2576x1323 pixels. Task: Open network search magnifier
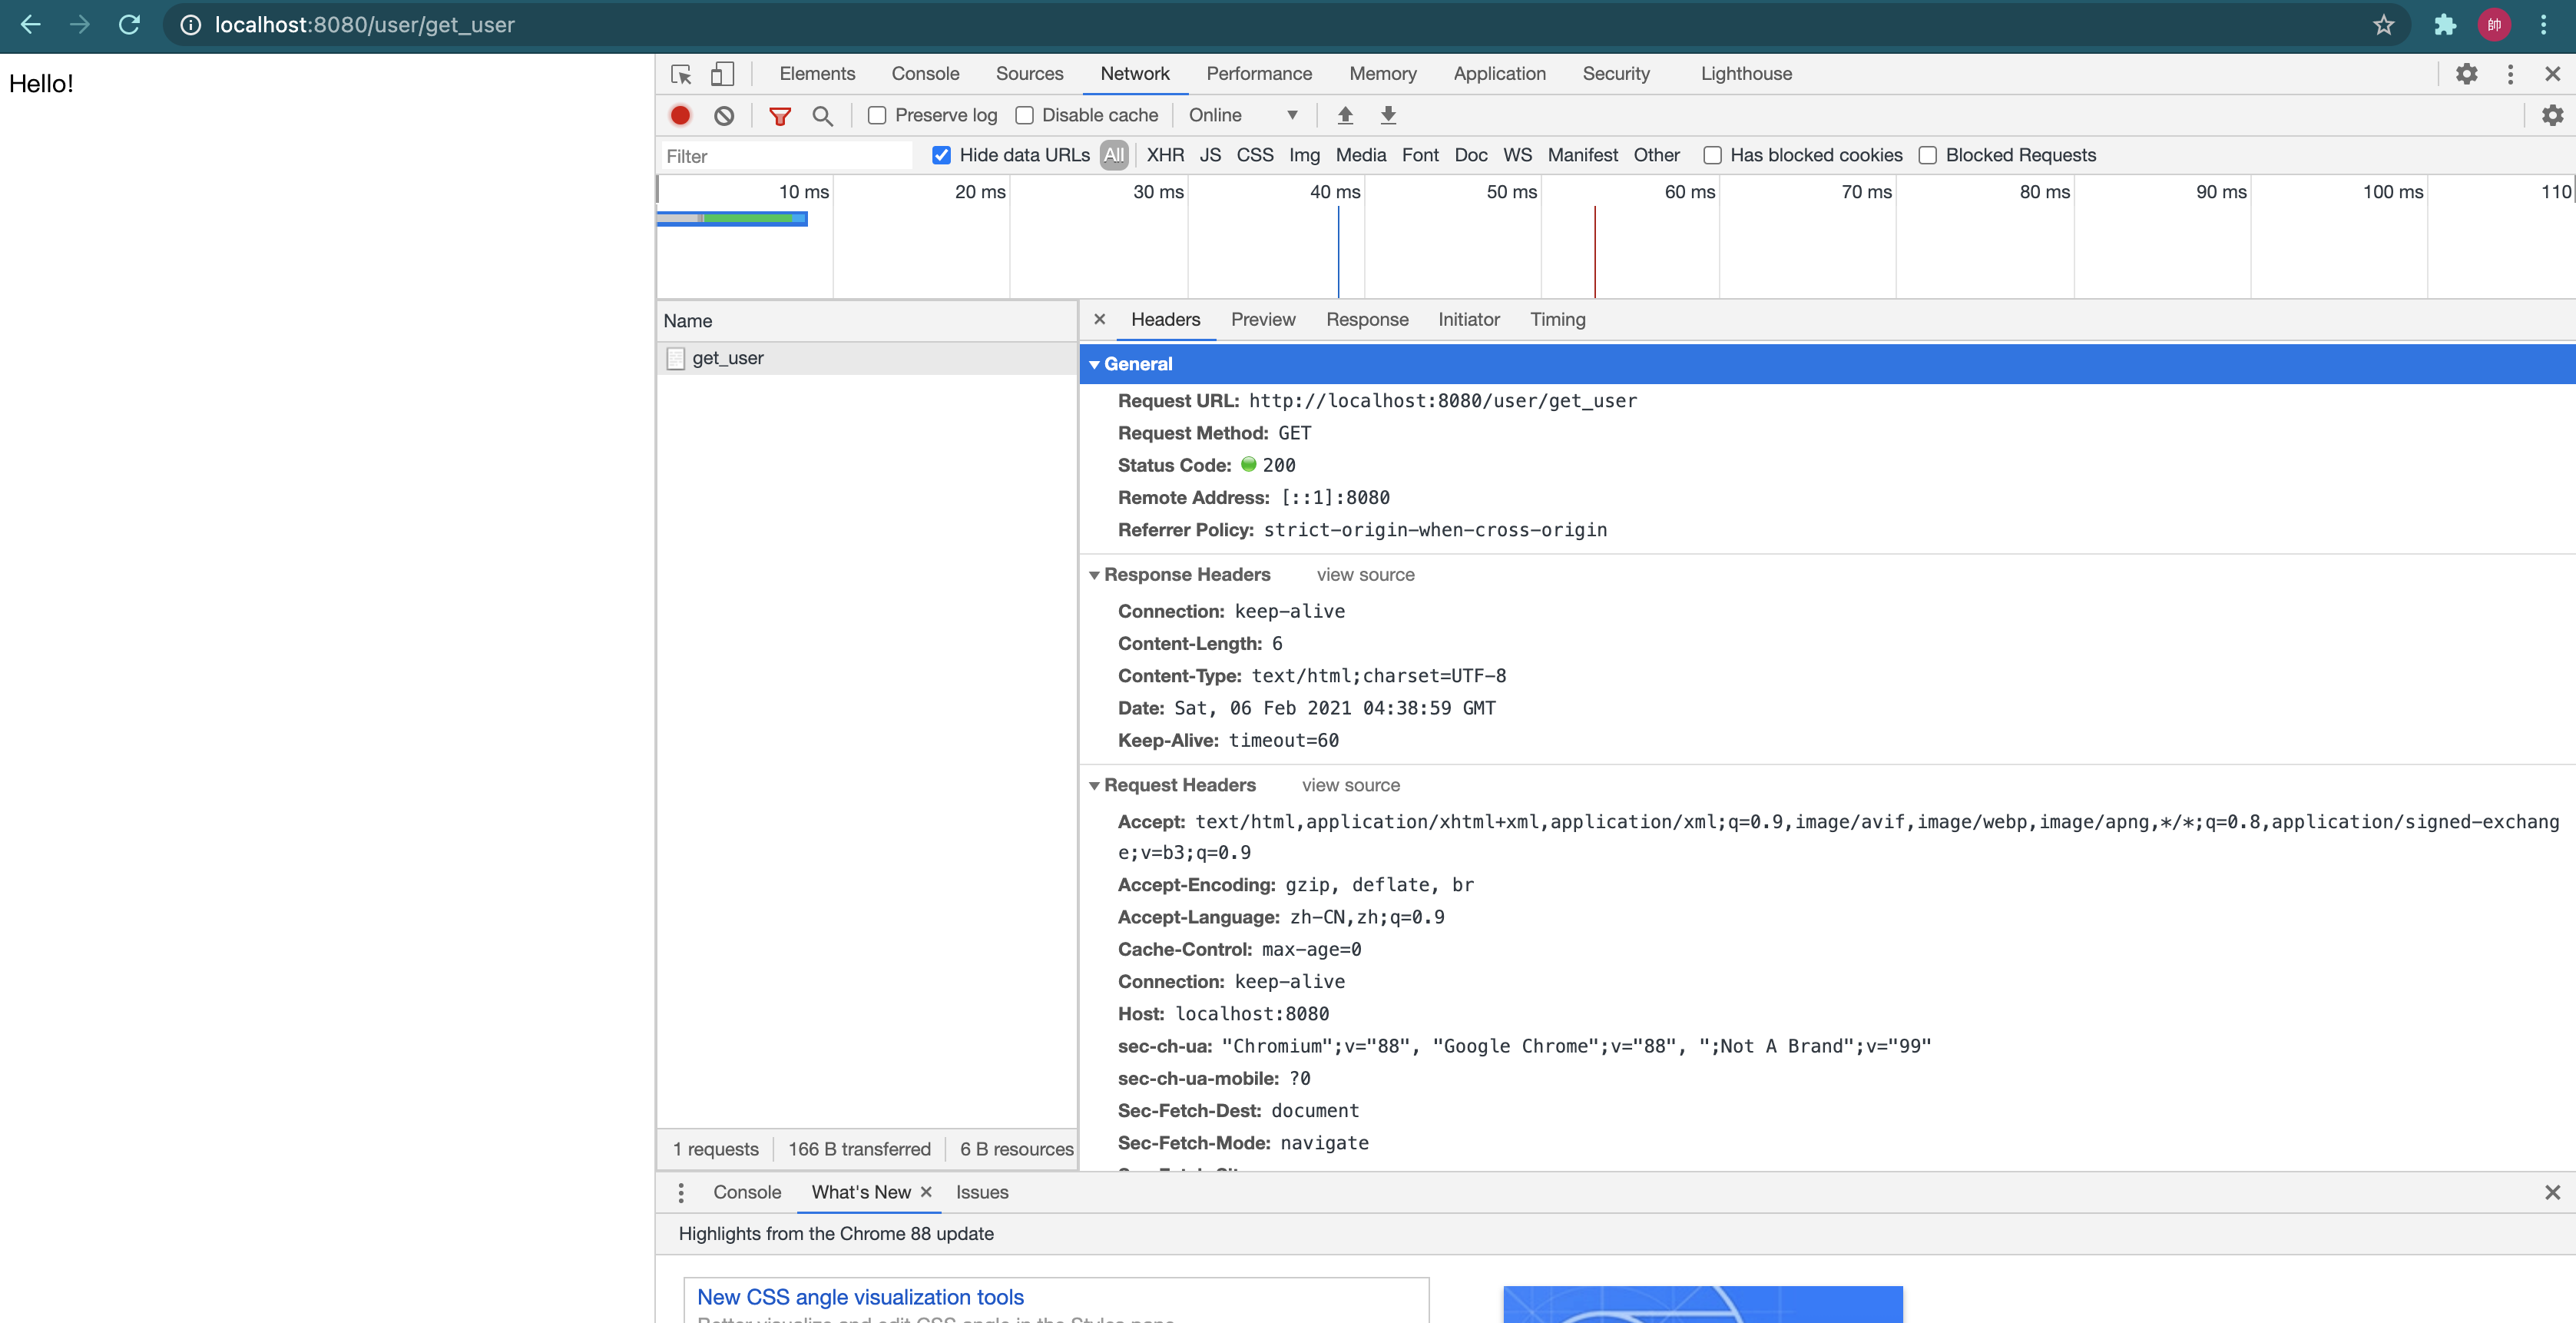point(822,115)
